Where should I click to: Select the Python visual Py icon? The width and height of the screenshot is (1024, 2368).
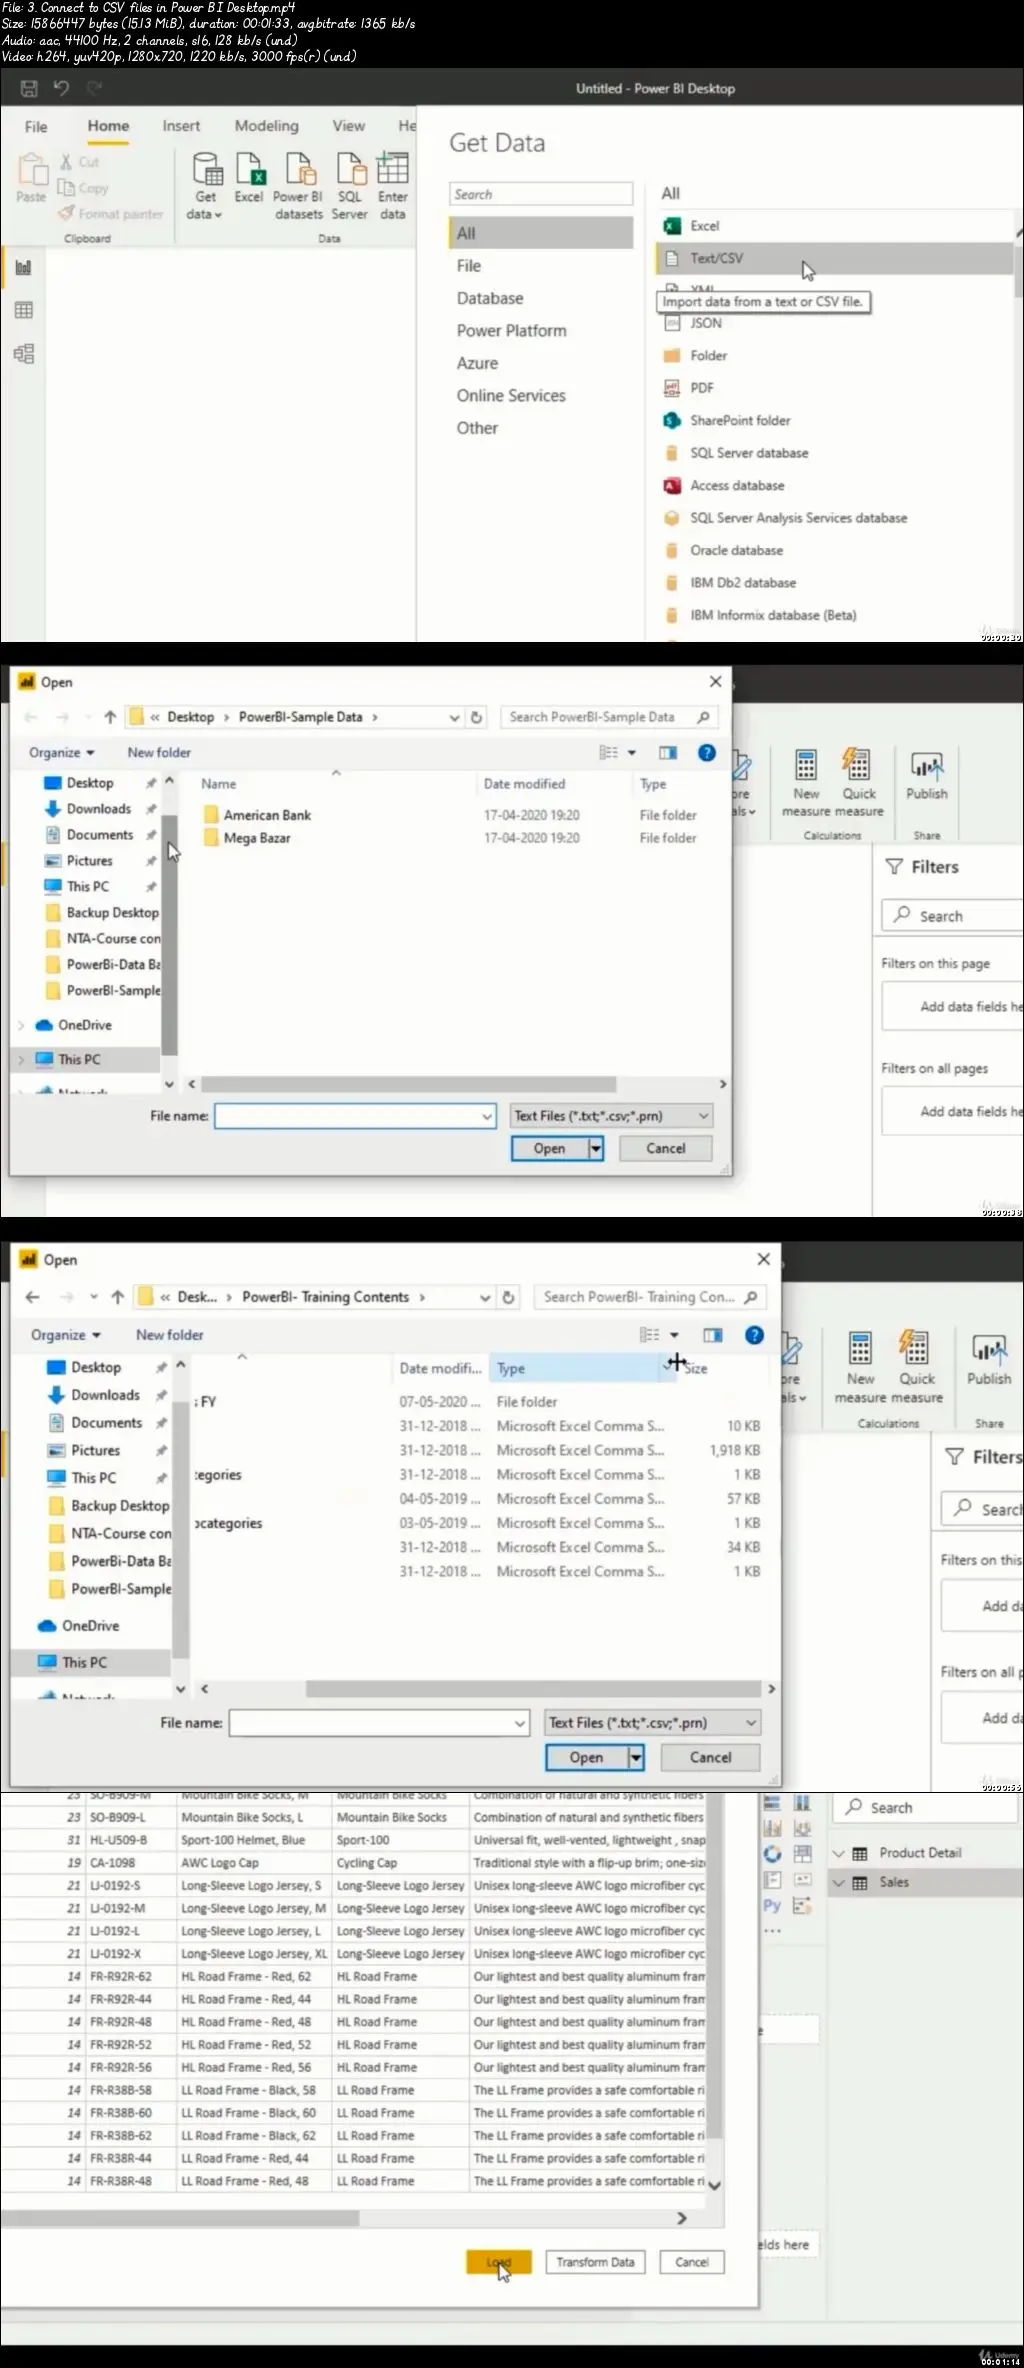772,1906
